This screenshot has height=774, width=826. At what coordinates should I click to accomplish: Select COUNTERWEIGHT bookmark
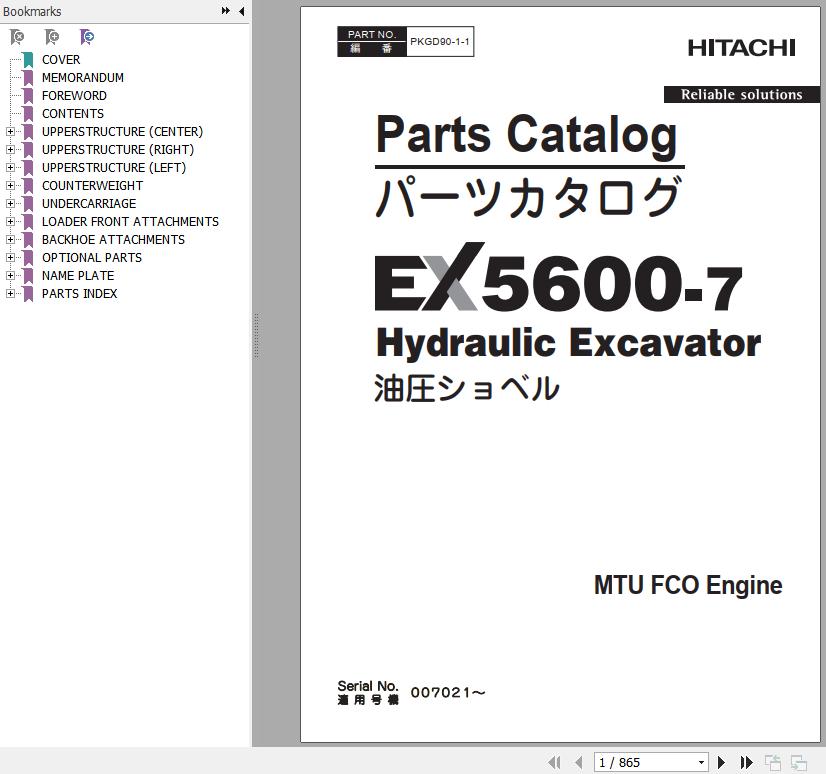(92, 185)
